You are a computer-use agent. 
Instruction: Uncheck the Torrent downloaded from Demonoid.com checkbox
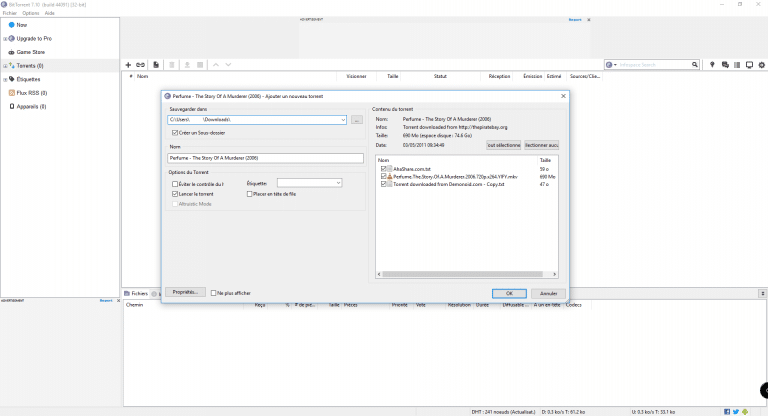pos(384,184)
